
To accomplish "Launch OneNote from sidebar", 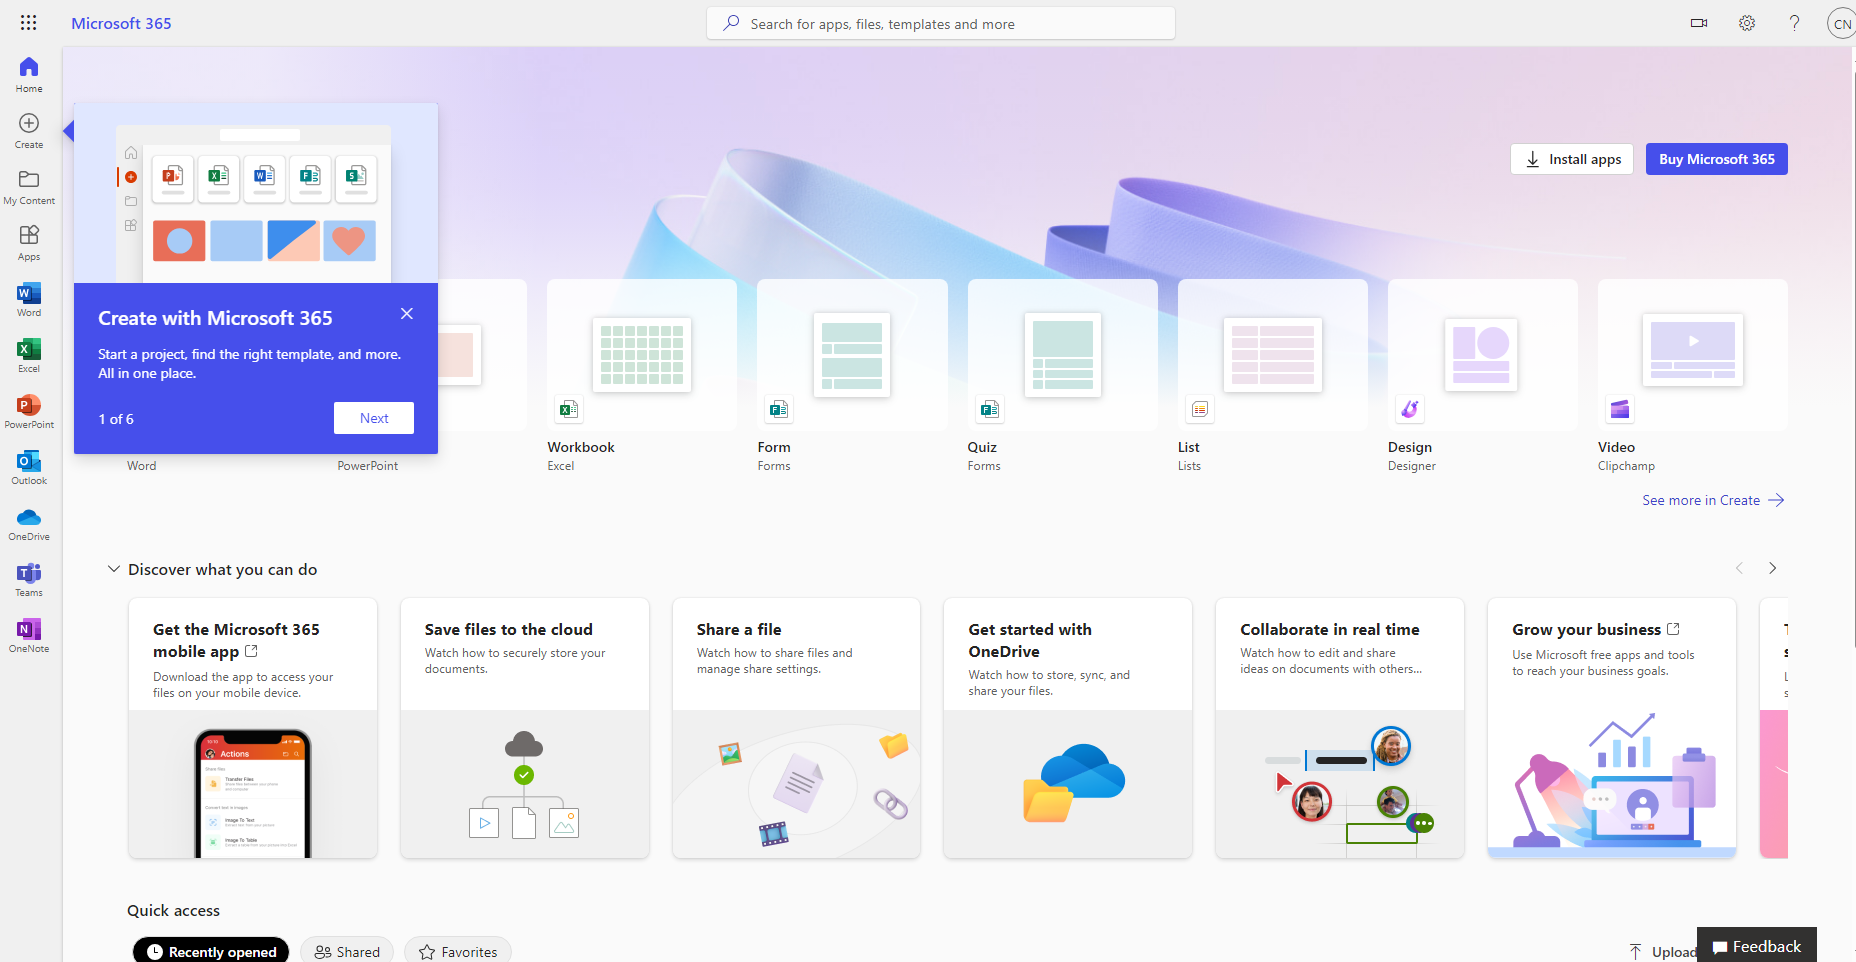I will point(29,635).
